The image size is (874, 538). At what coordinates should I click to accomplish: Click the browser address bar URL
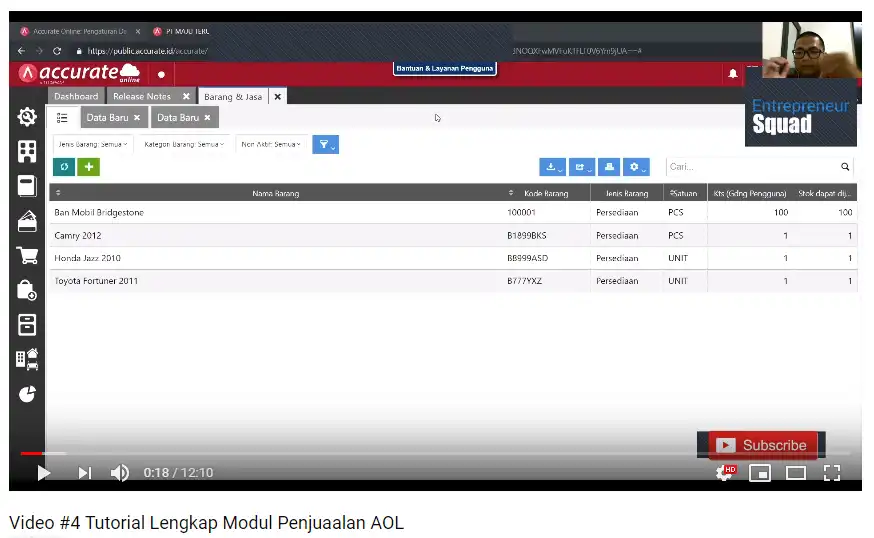coord(147,51)
